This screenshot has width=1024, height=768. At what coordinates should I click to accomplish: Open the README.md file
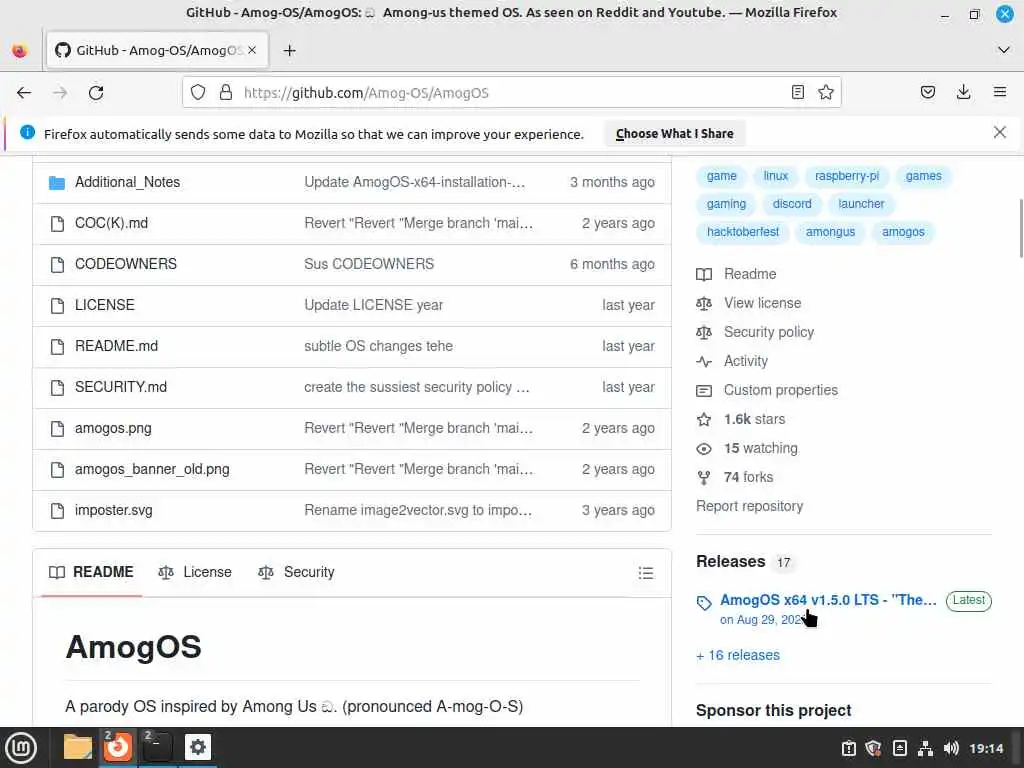[x=116, y=346]
